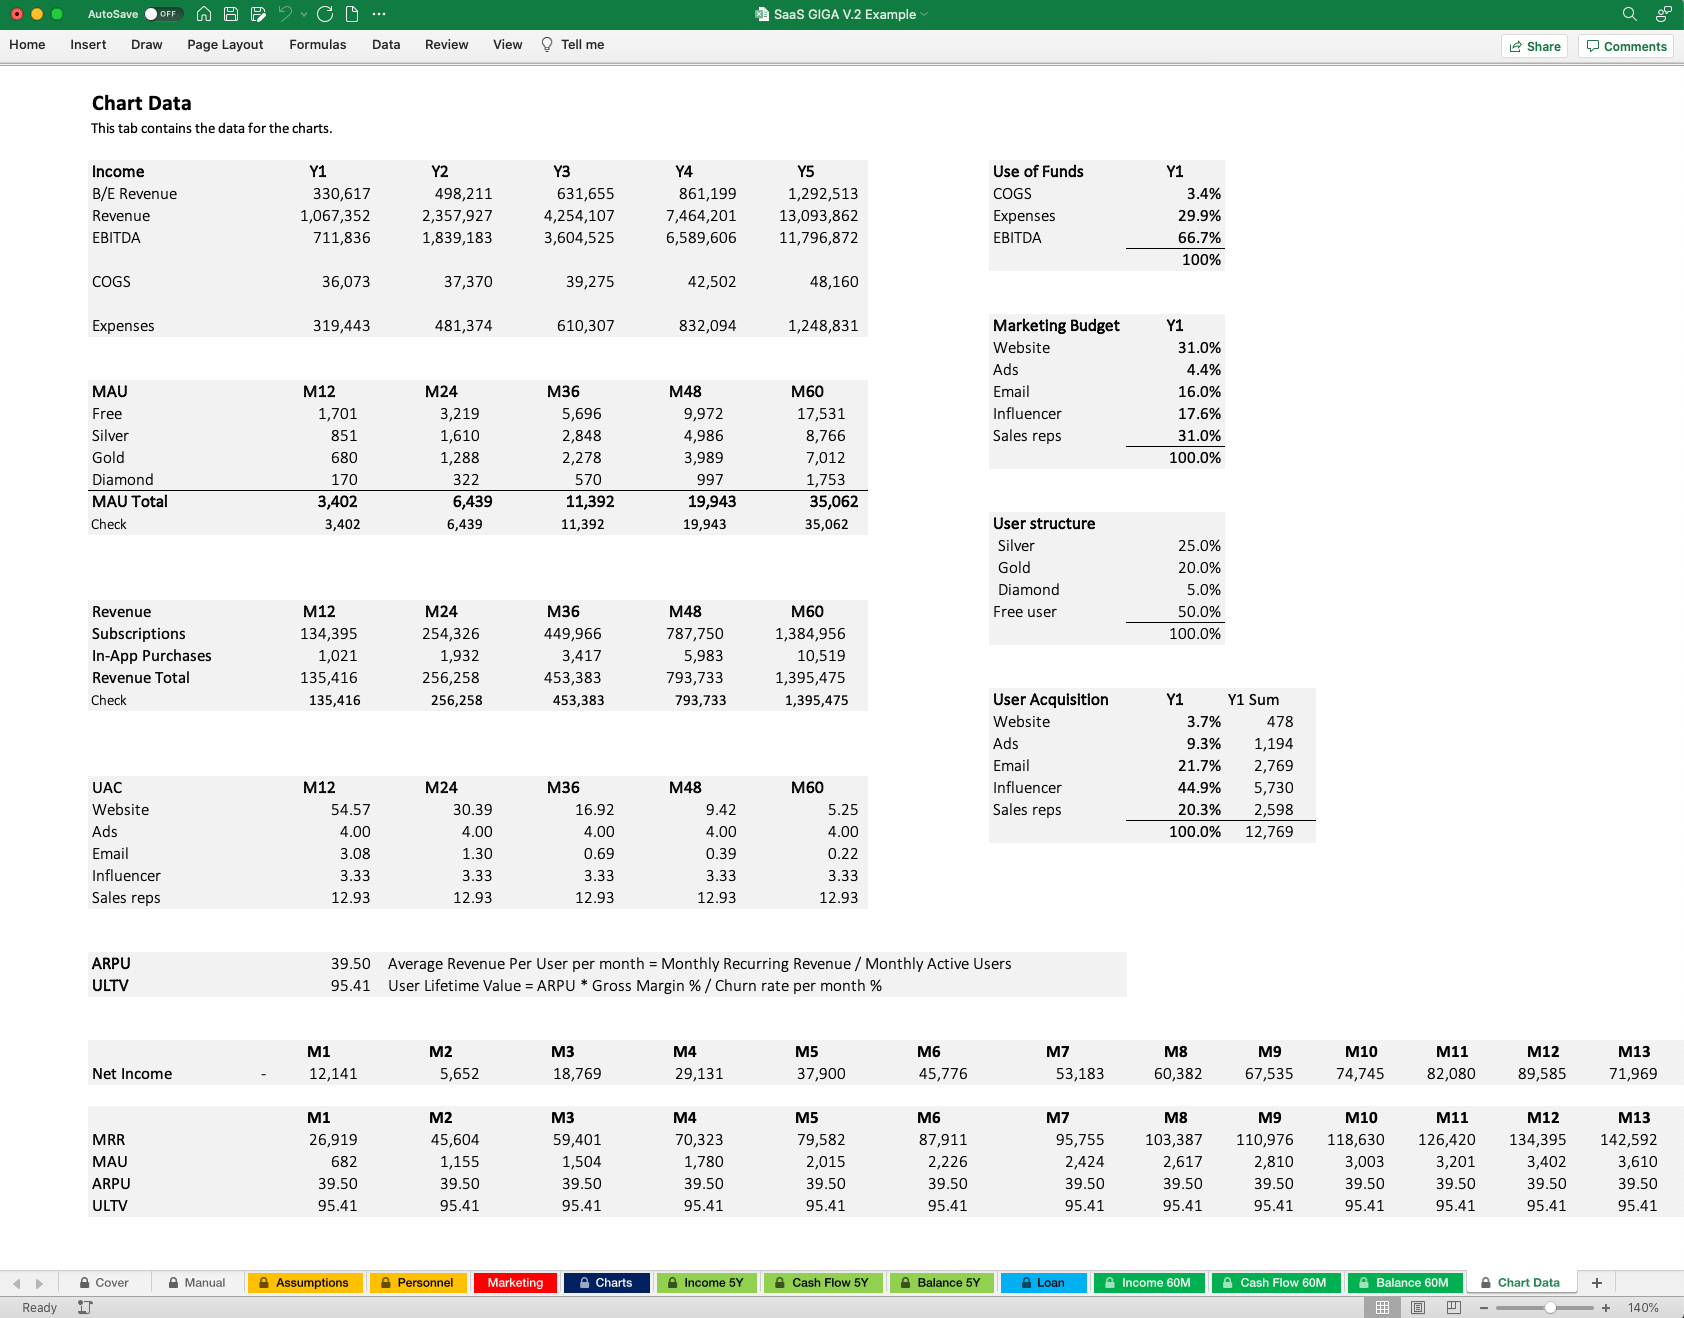Select the Chart Data heading cell
The width and height of the screenshot is (1684, 1318).
tap(141, 103)
